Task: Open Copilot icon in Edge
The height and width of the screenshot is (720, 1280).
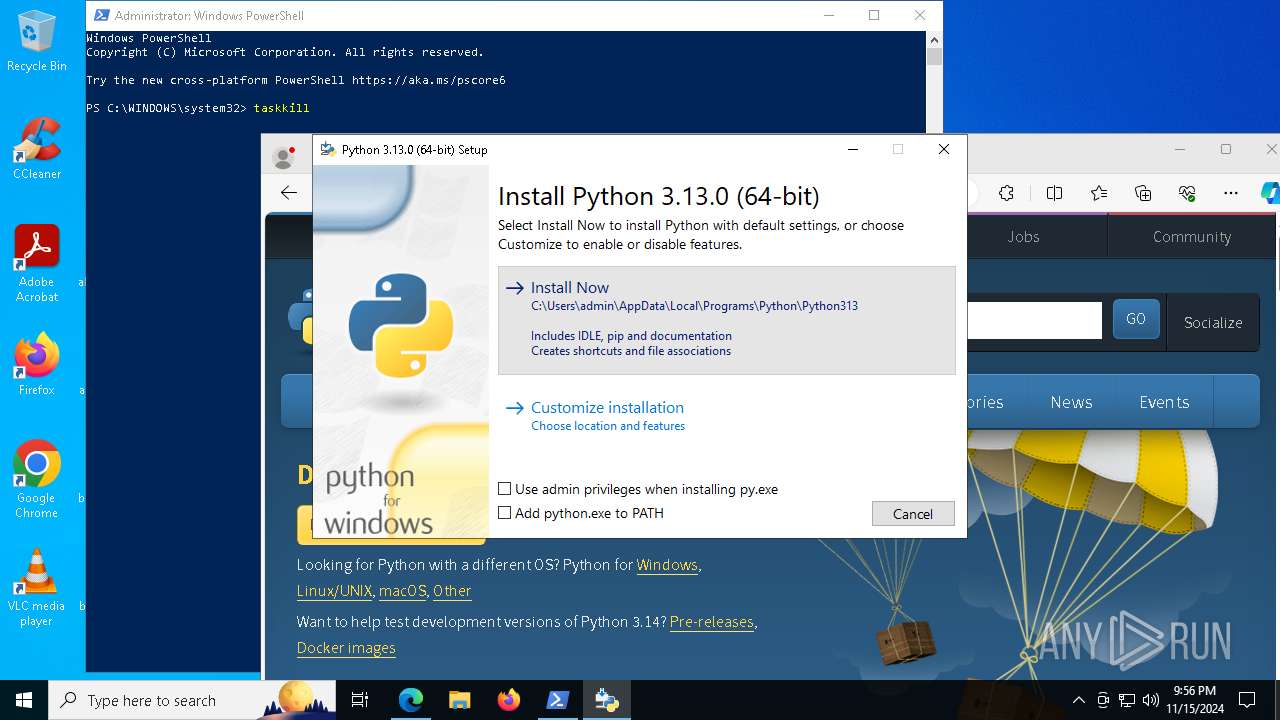Action: coord(1270,193)
